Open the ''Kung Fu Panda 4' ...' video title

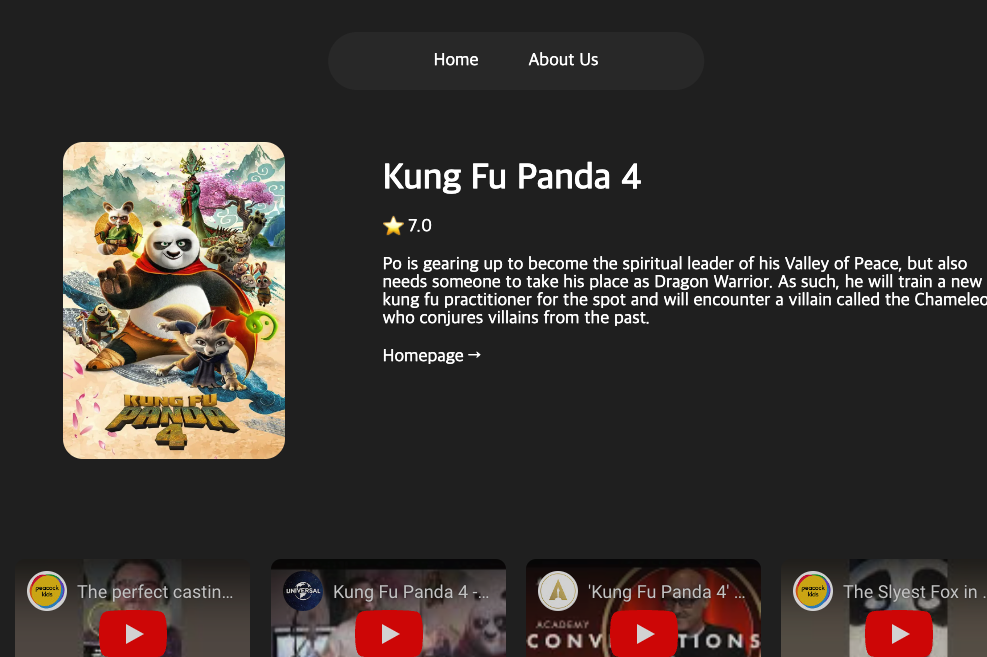(666, 592)
